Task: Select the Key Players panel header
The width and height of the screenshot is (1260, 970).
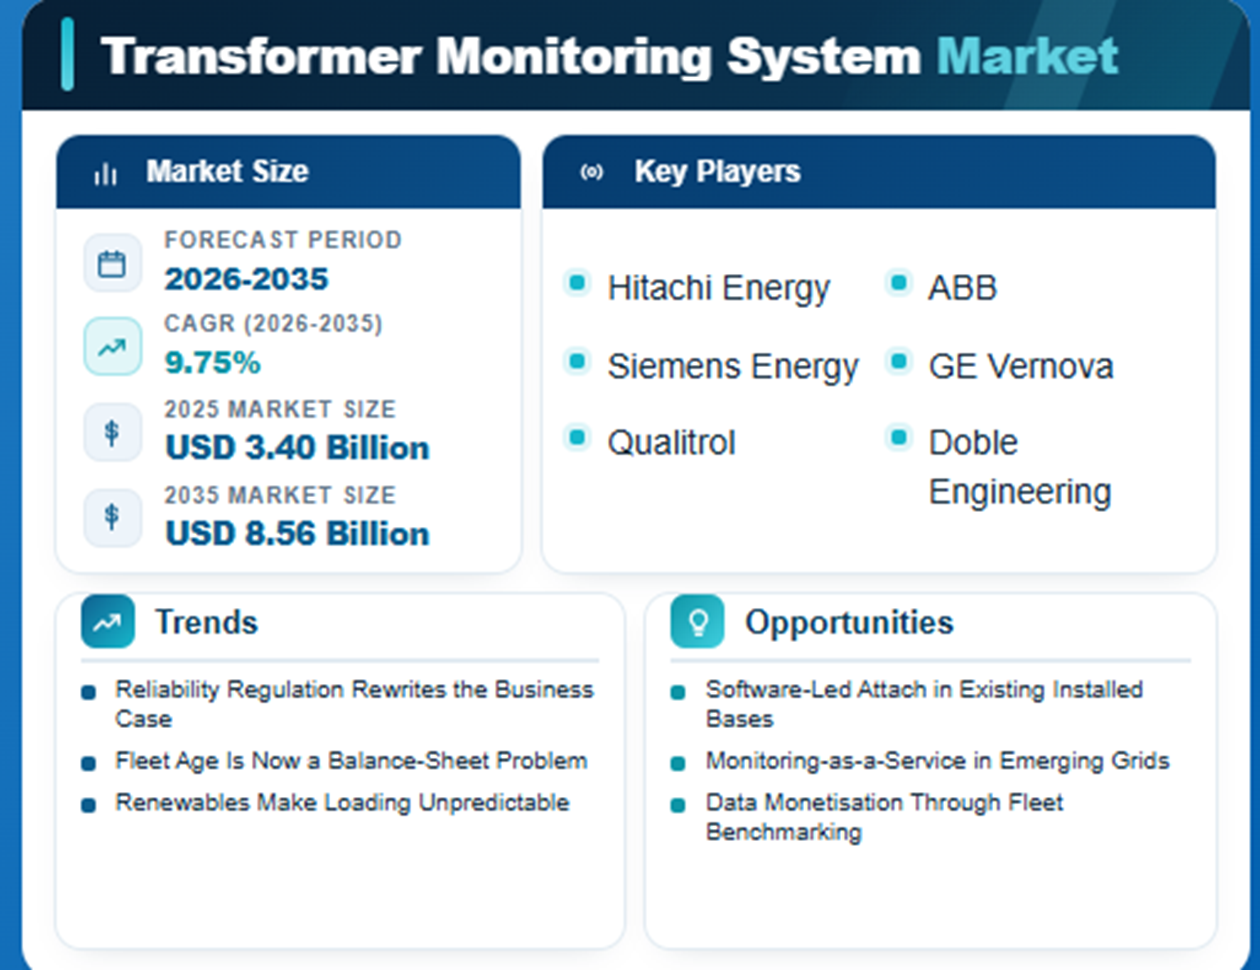Action: tap(879, 172)
